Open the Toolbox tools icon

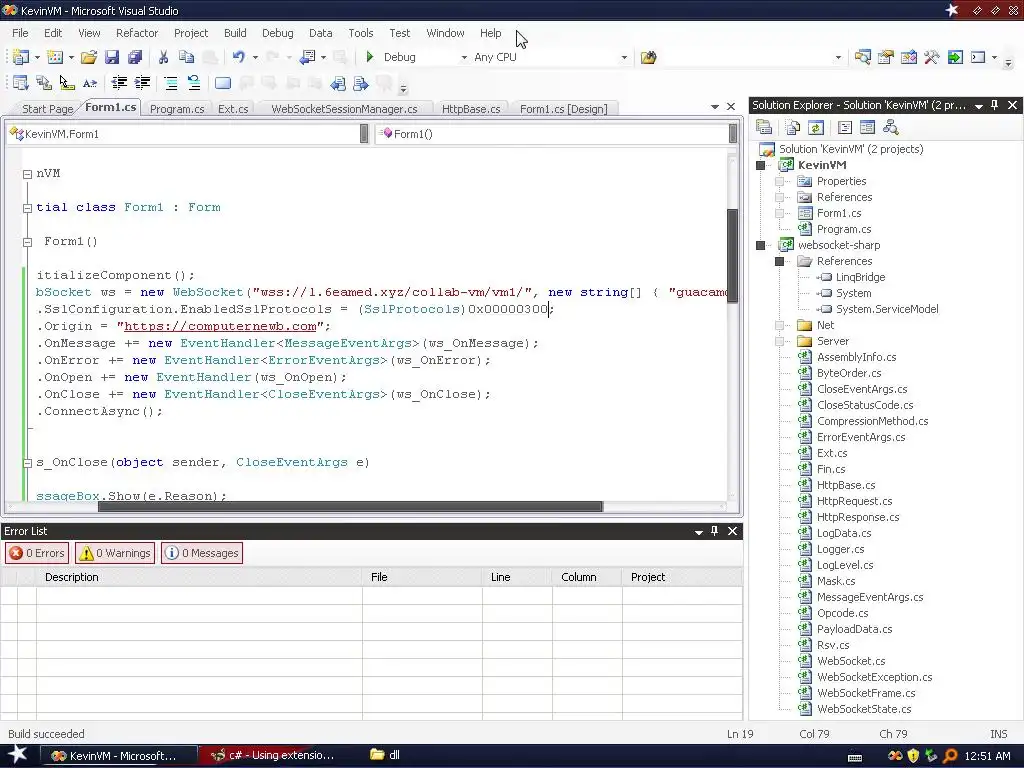pos(931,57)
